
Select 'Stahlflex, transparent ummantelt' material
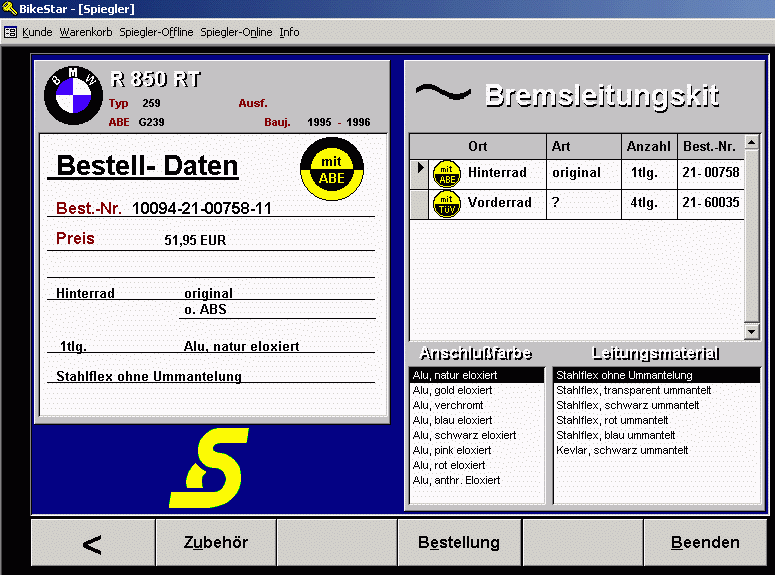(x=656, y=390)
